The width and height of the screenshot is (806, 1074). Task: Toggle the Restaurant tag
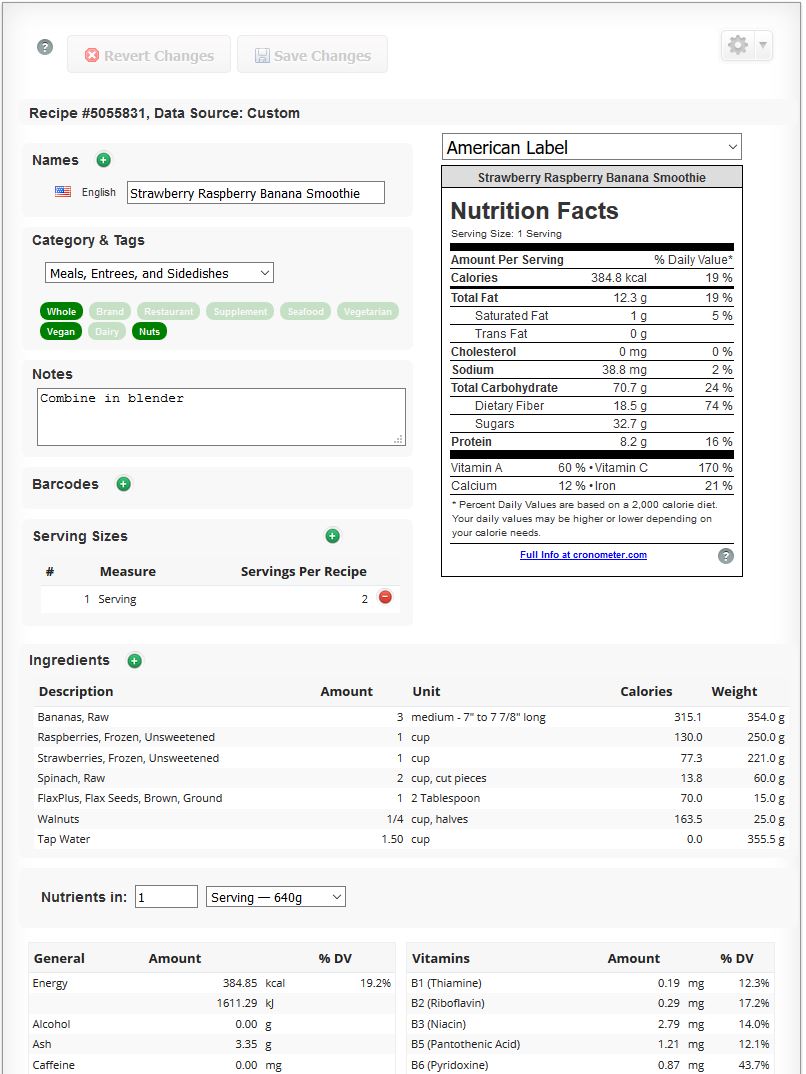point(168,312)
